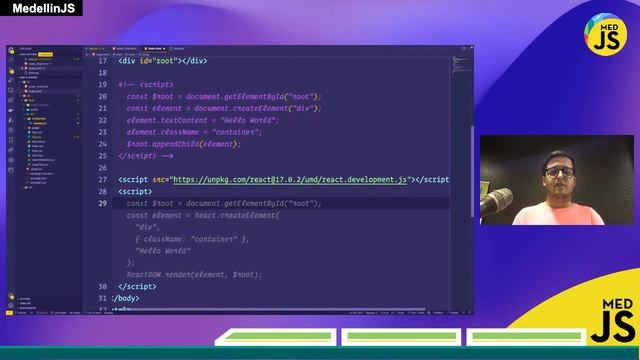
Task: Click the yellow remote indicator in status bar
Action: click(9, 313)
